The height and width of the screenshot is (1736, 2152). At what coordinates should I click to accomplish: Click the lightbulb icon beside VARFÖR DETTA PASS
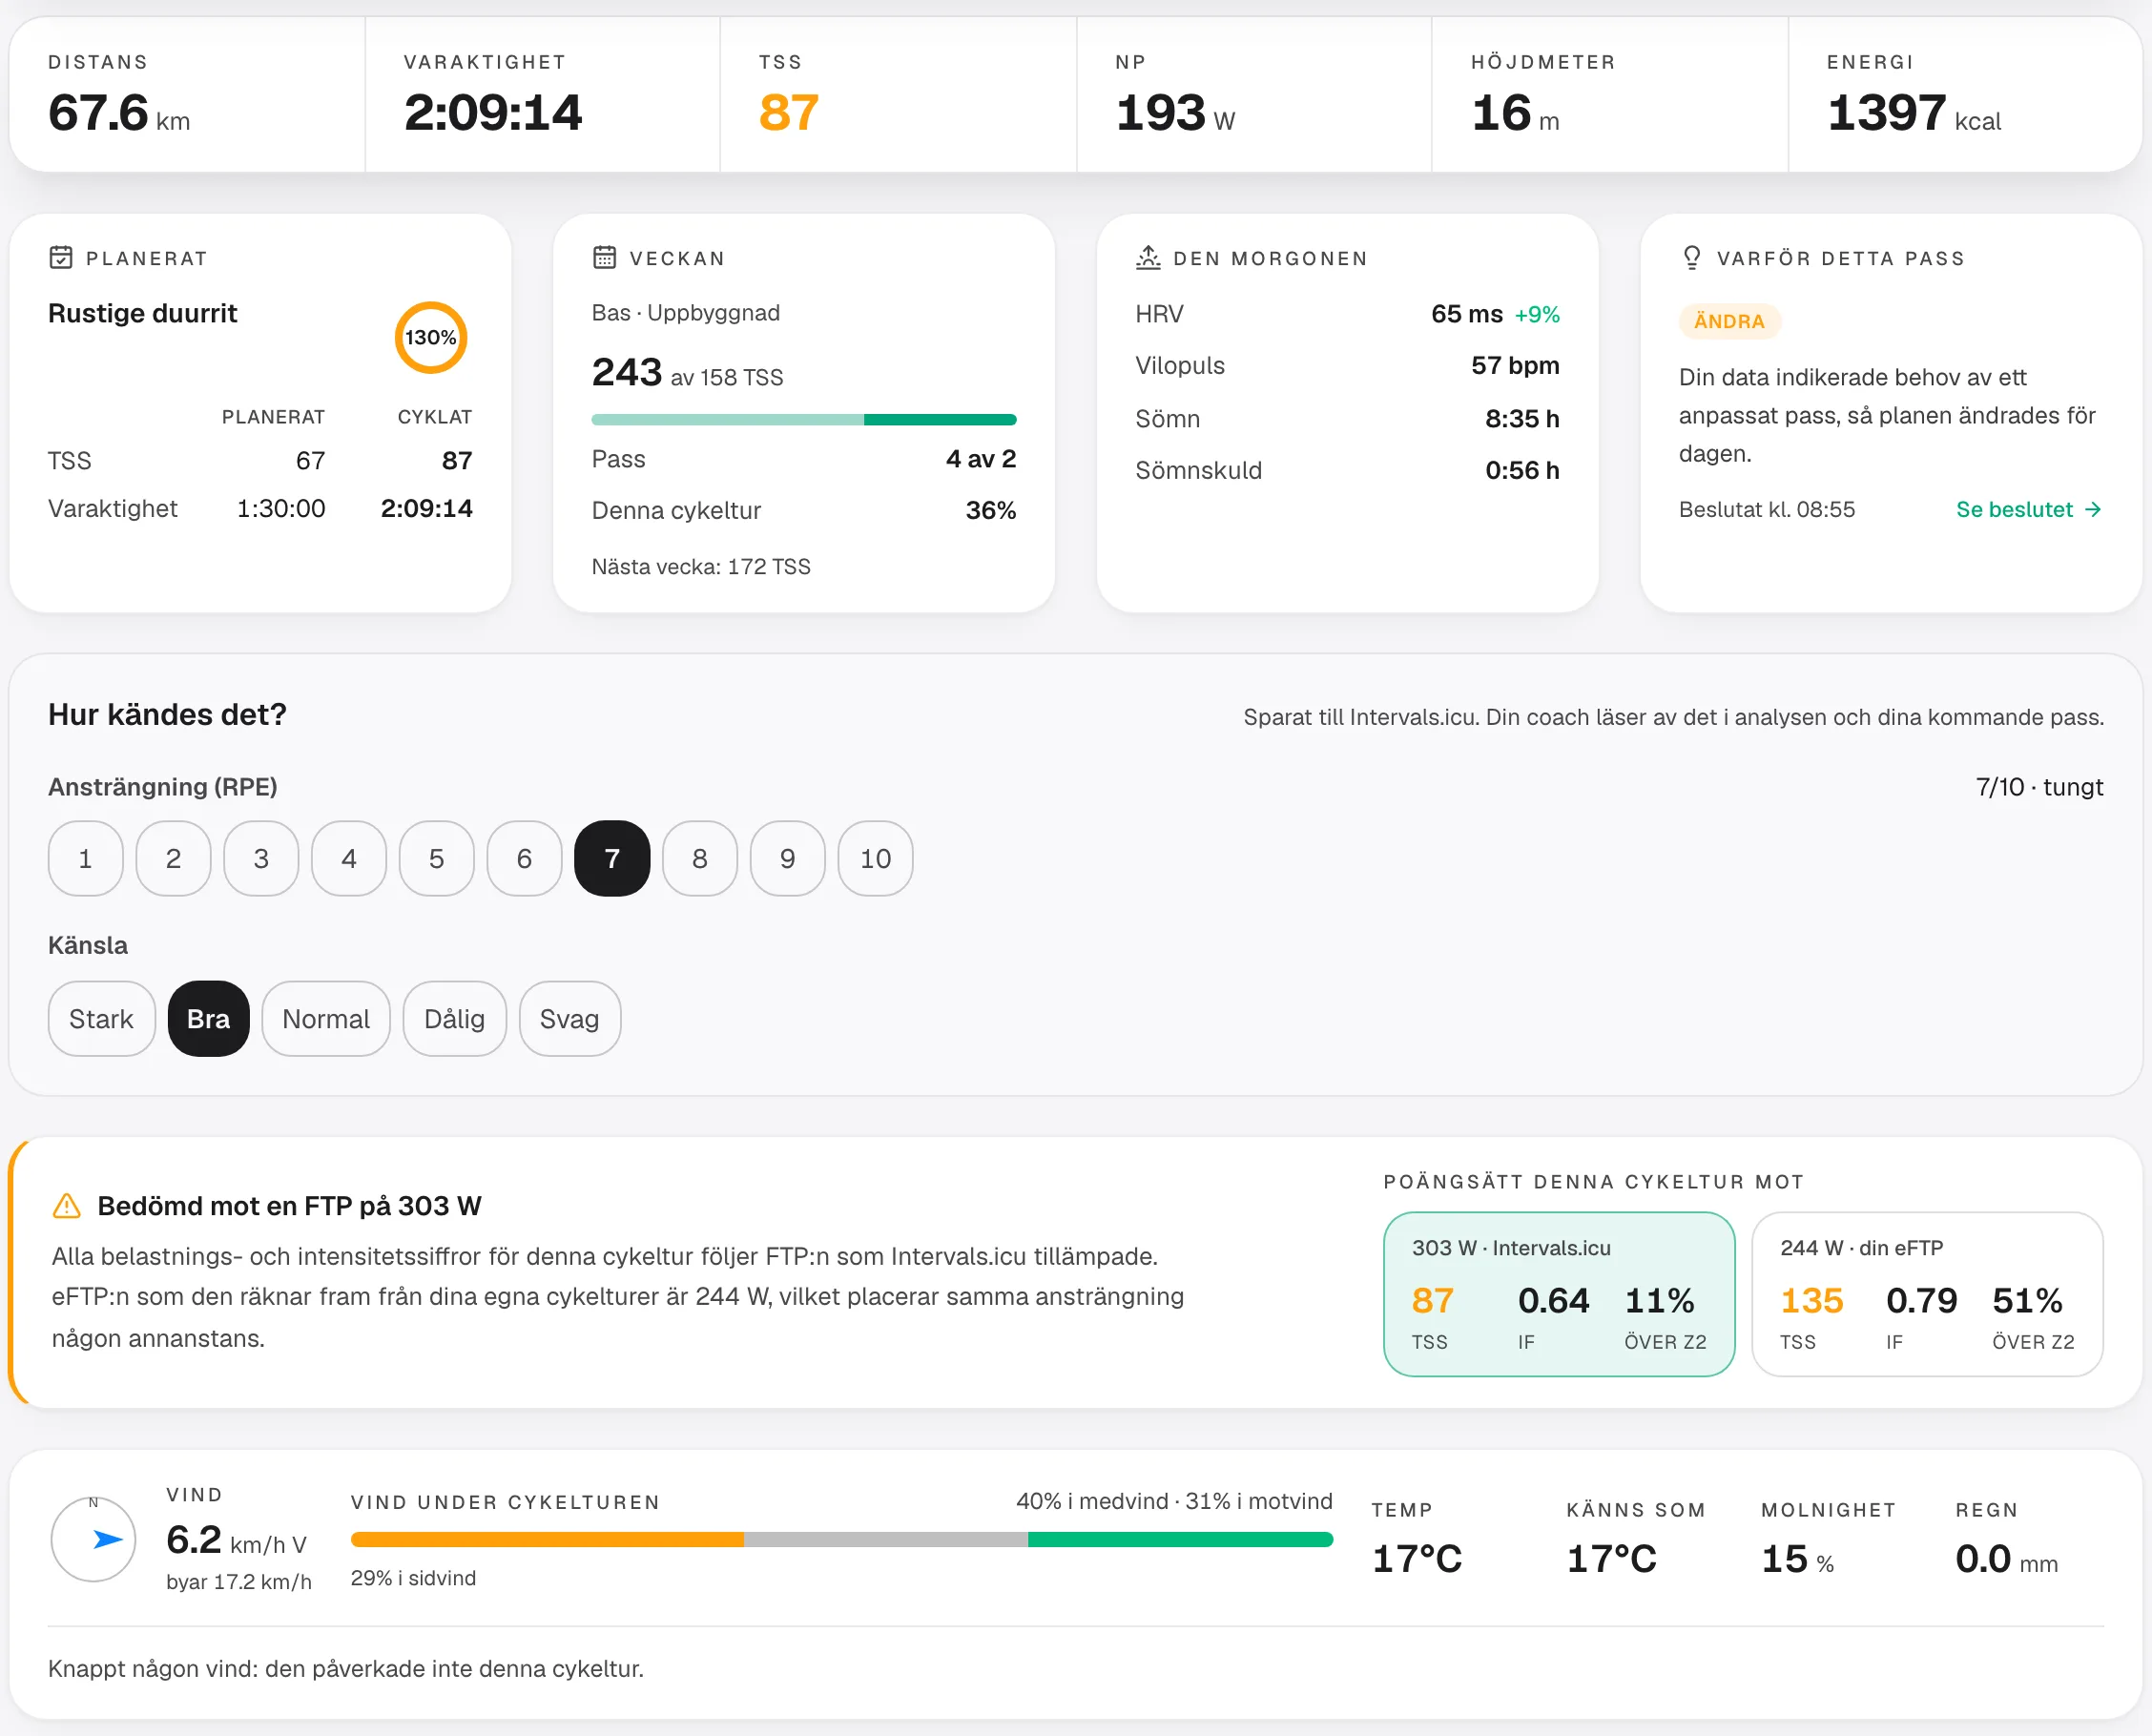pyautogui.click(x=1692, y=258)
